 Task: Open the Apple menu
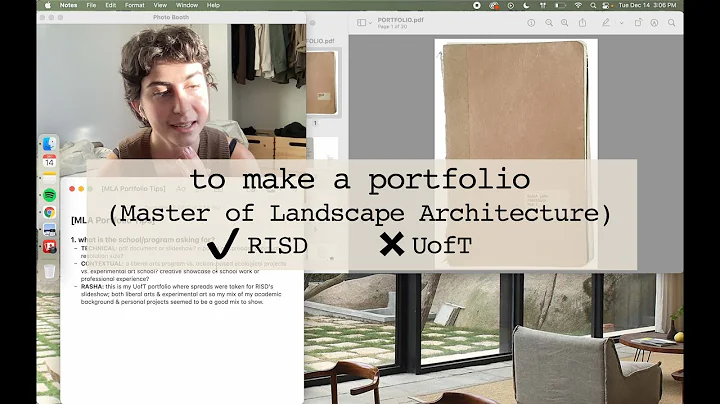(x=48, y=5)
